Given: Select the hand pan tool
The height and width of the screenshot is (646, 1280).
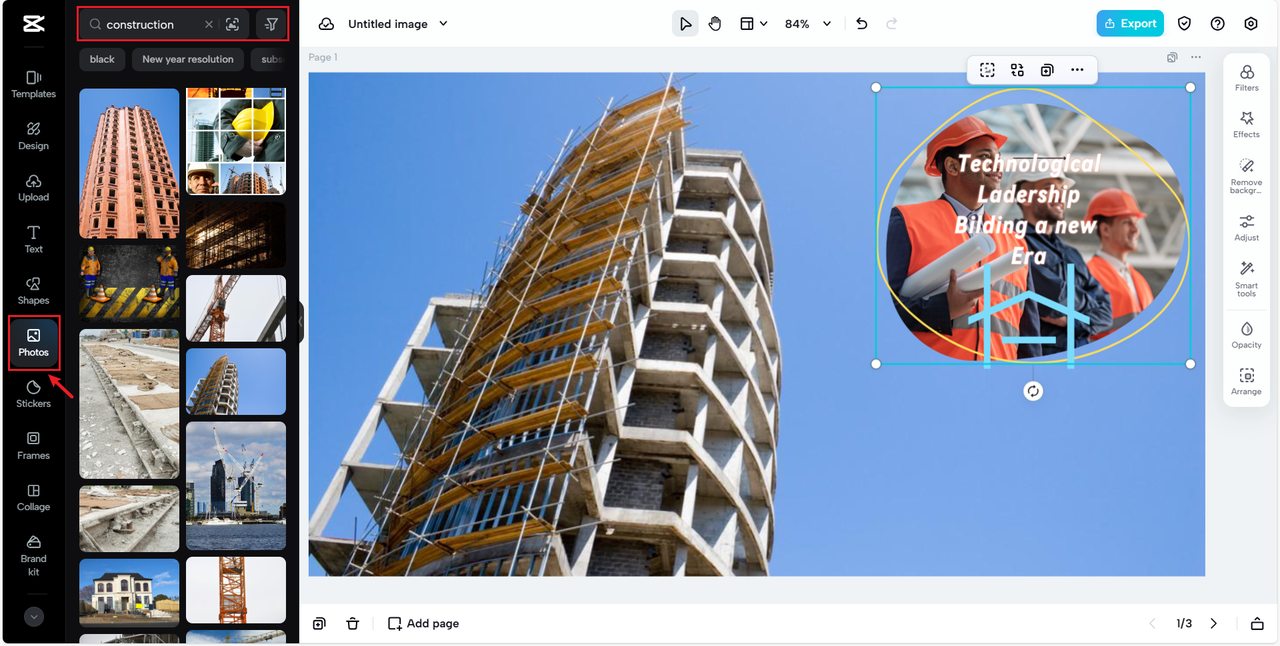Looking at the screenshot, I should point(715,24).
